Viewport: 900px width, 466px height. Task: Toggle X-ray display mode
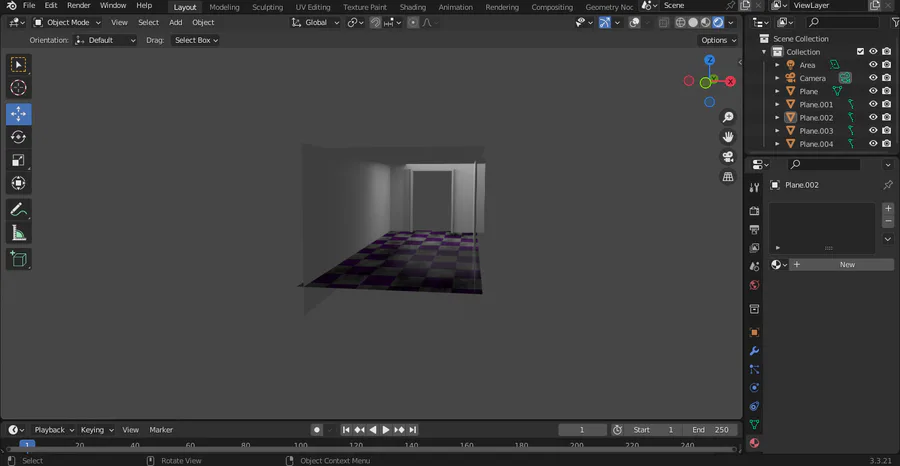pos(663,22)
